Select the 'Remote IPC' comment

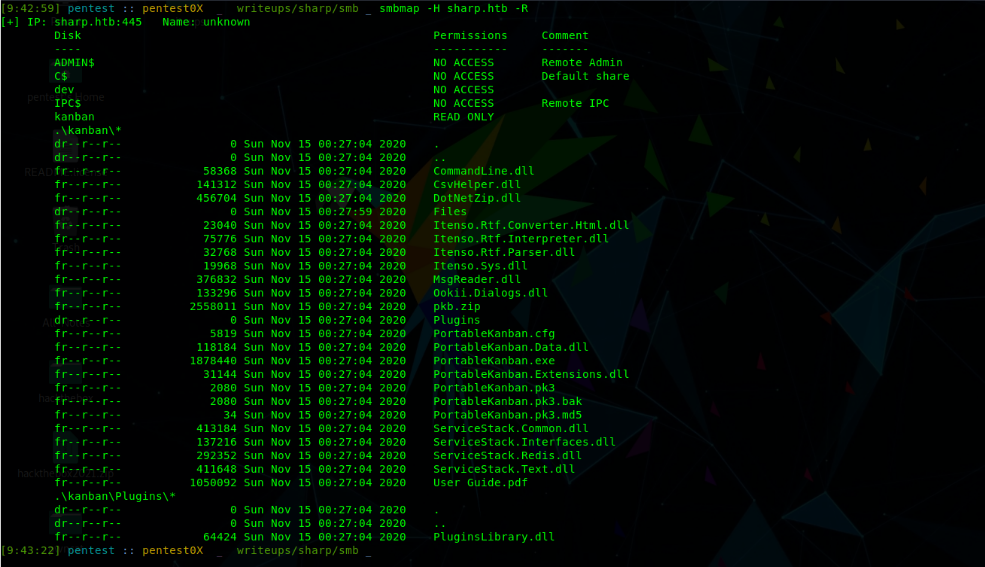click(x=575, y=103)
